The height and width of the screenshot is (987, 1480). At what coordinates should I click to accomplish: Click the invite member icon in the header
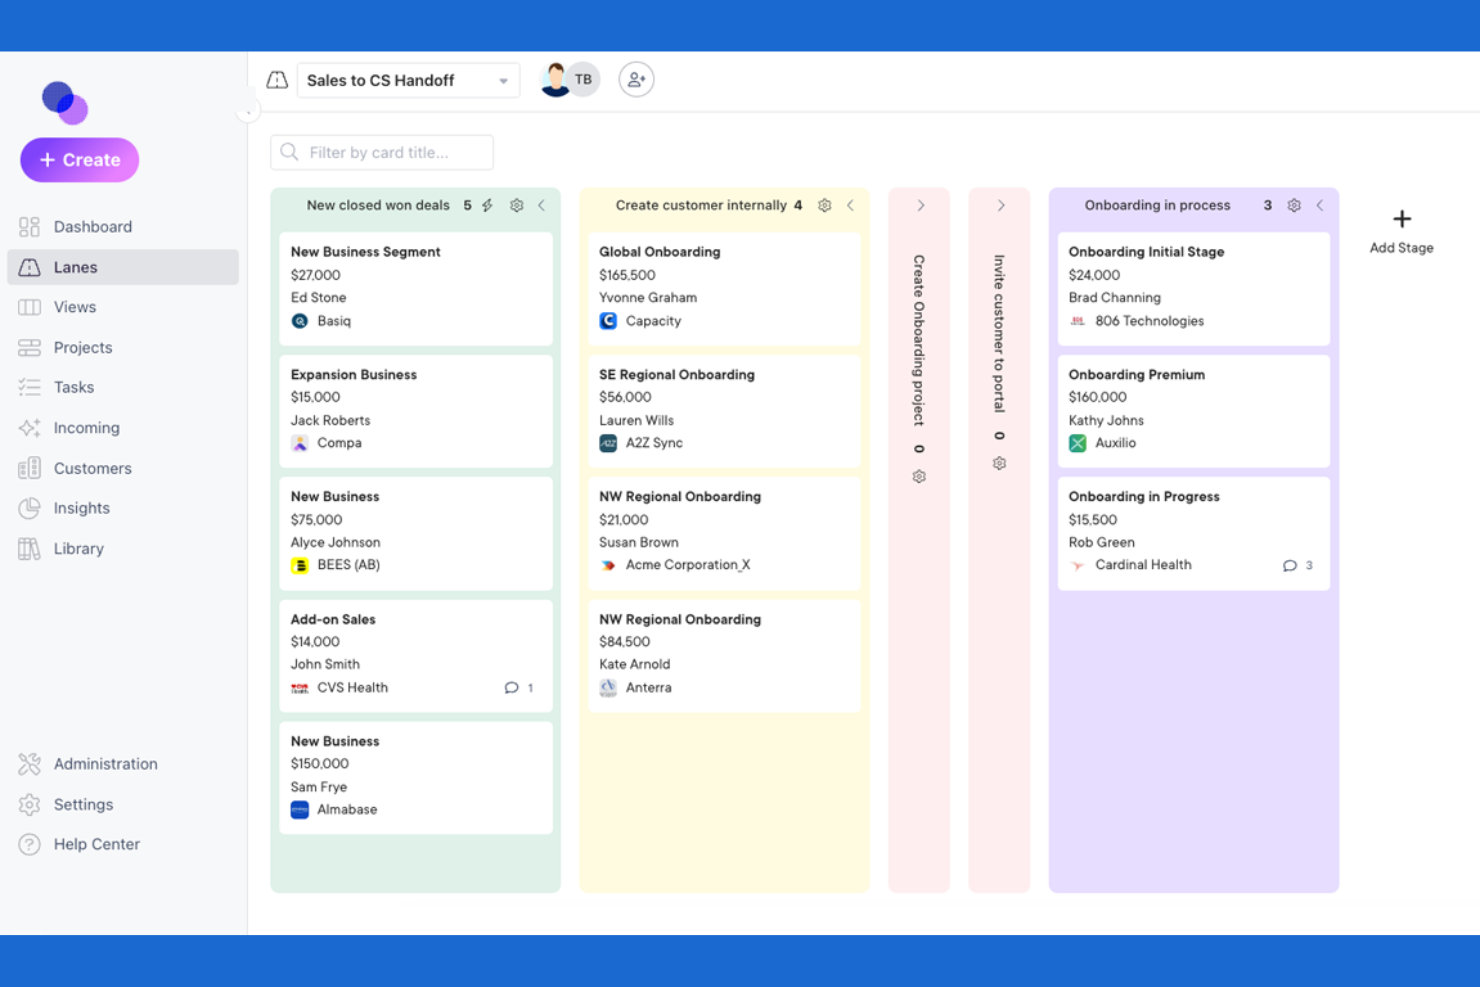(x=636, y=79)
